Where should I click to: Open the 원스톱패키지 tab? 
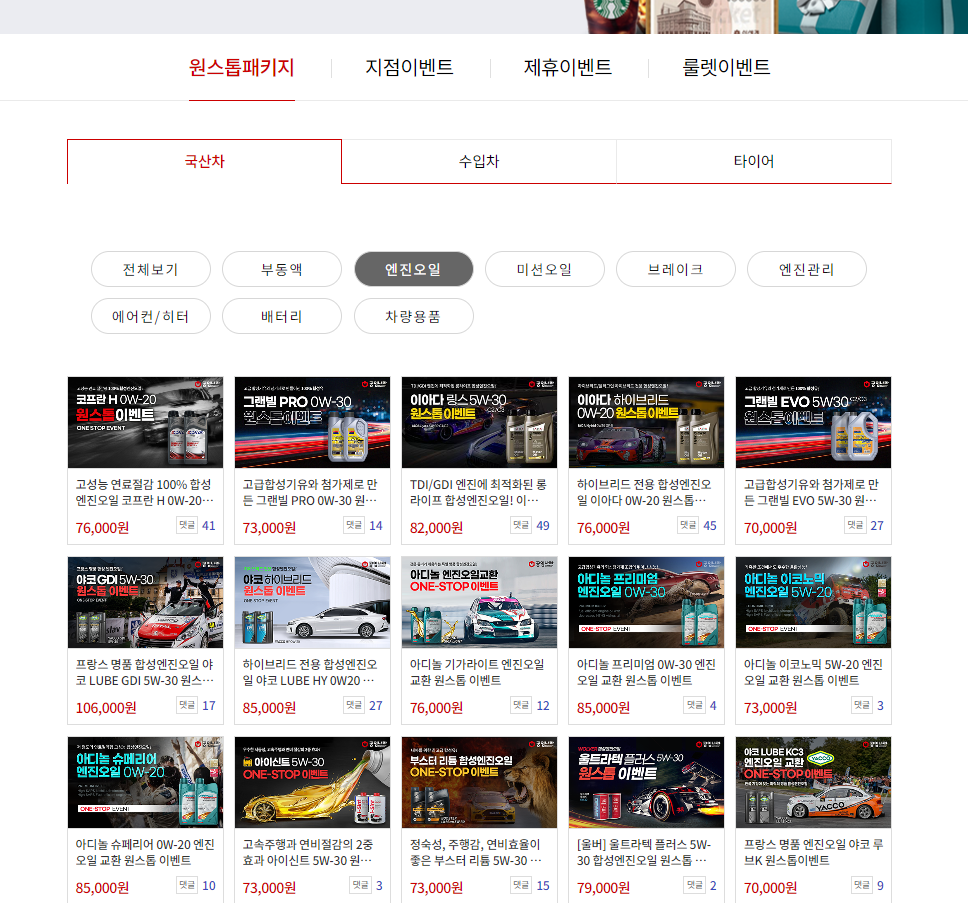241,67
